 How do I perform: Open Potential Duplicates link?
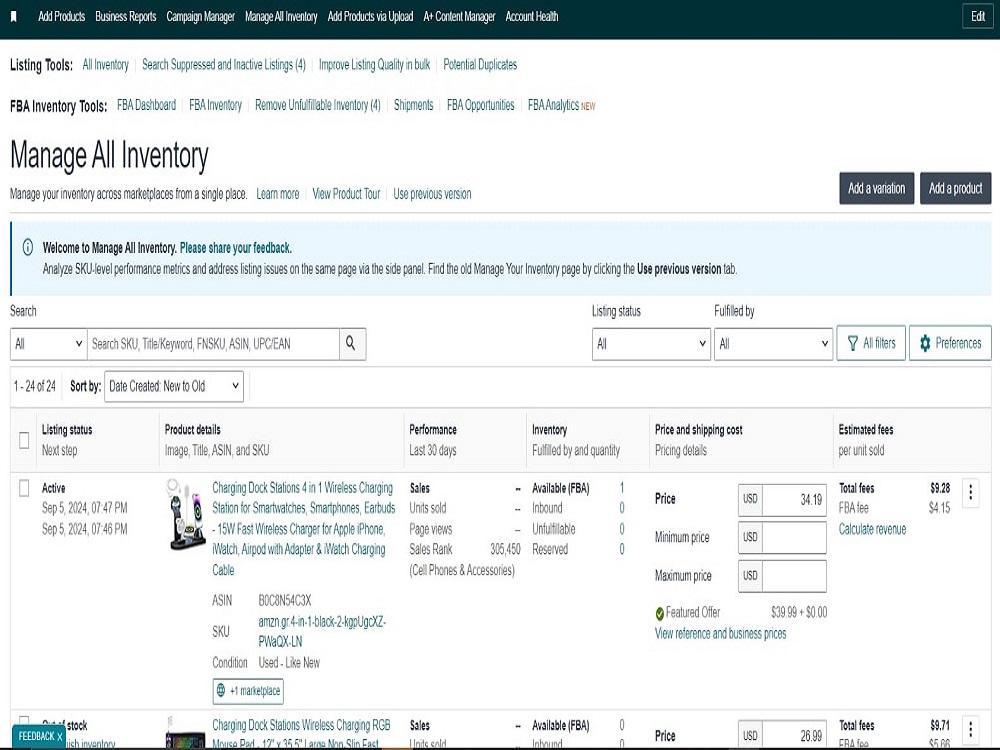[x=480, y=64]
